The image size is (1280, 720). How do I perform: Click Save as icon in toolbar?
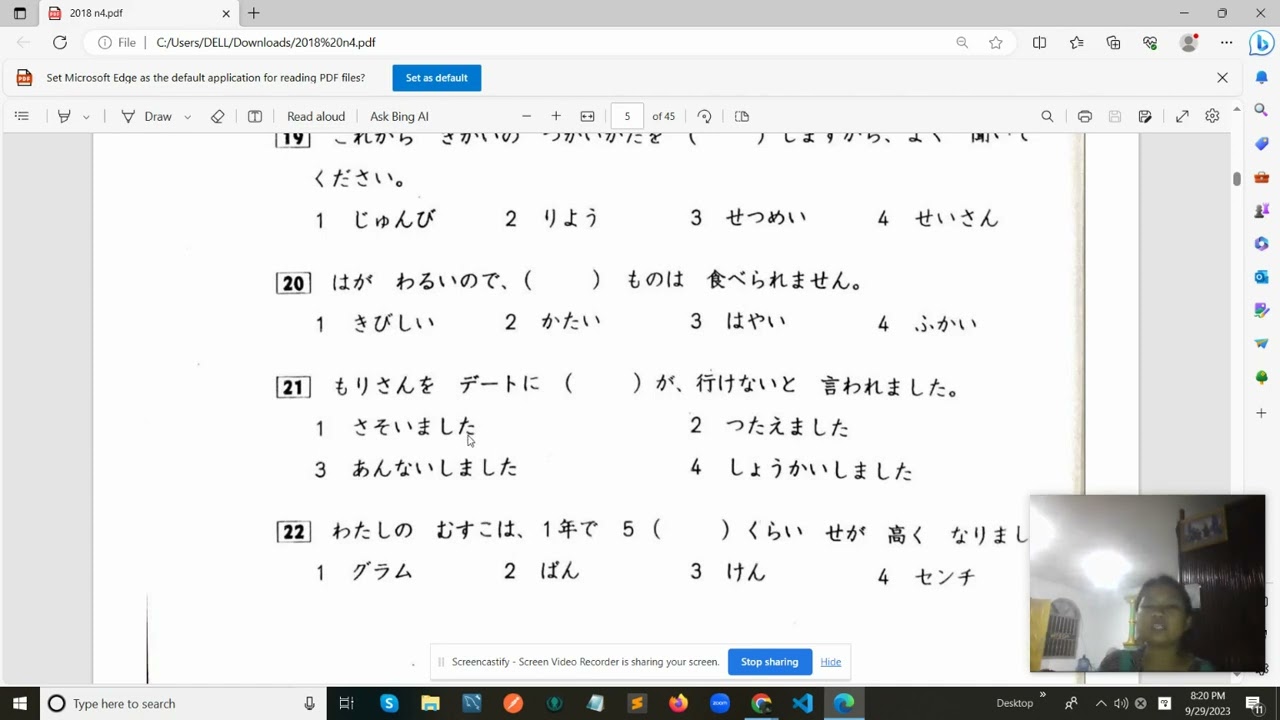[1145, 116]
